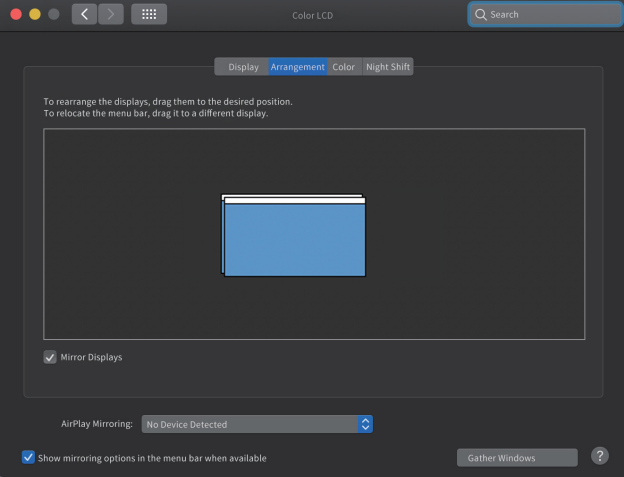The height and width of the screenshot is (477, 624).
Task: Go back using the left chevron button
Action: (84, 15)
